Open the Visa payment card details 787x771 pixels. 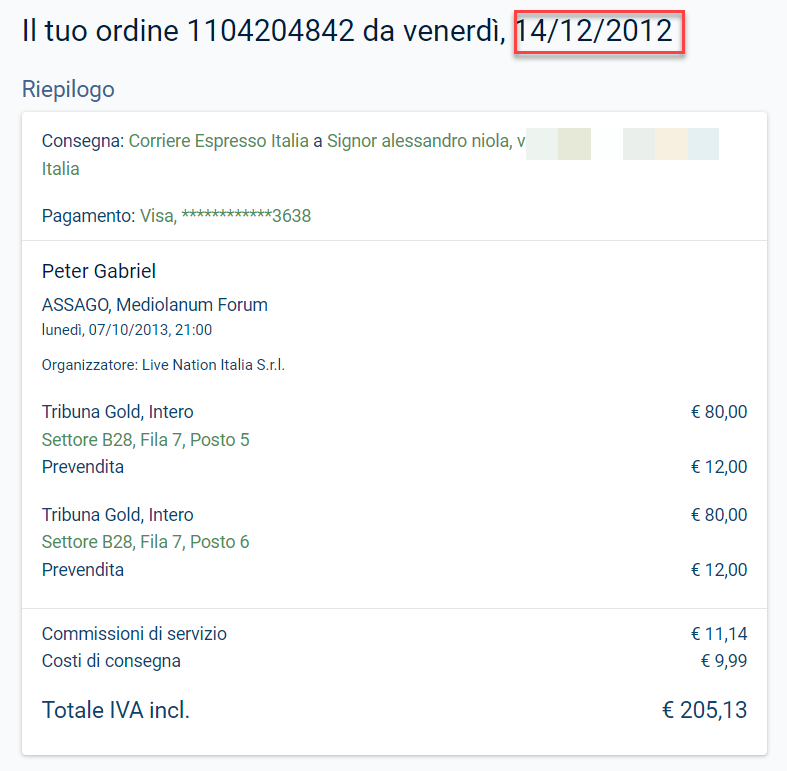[225, 216]
